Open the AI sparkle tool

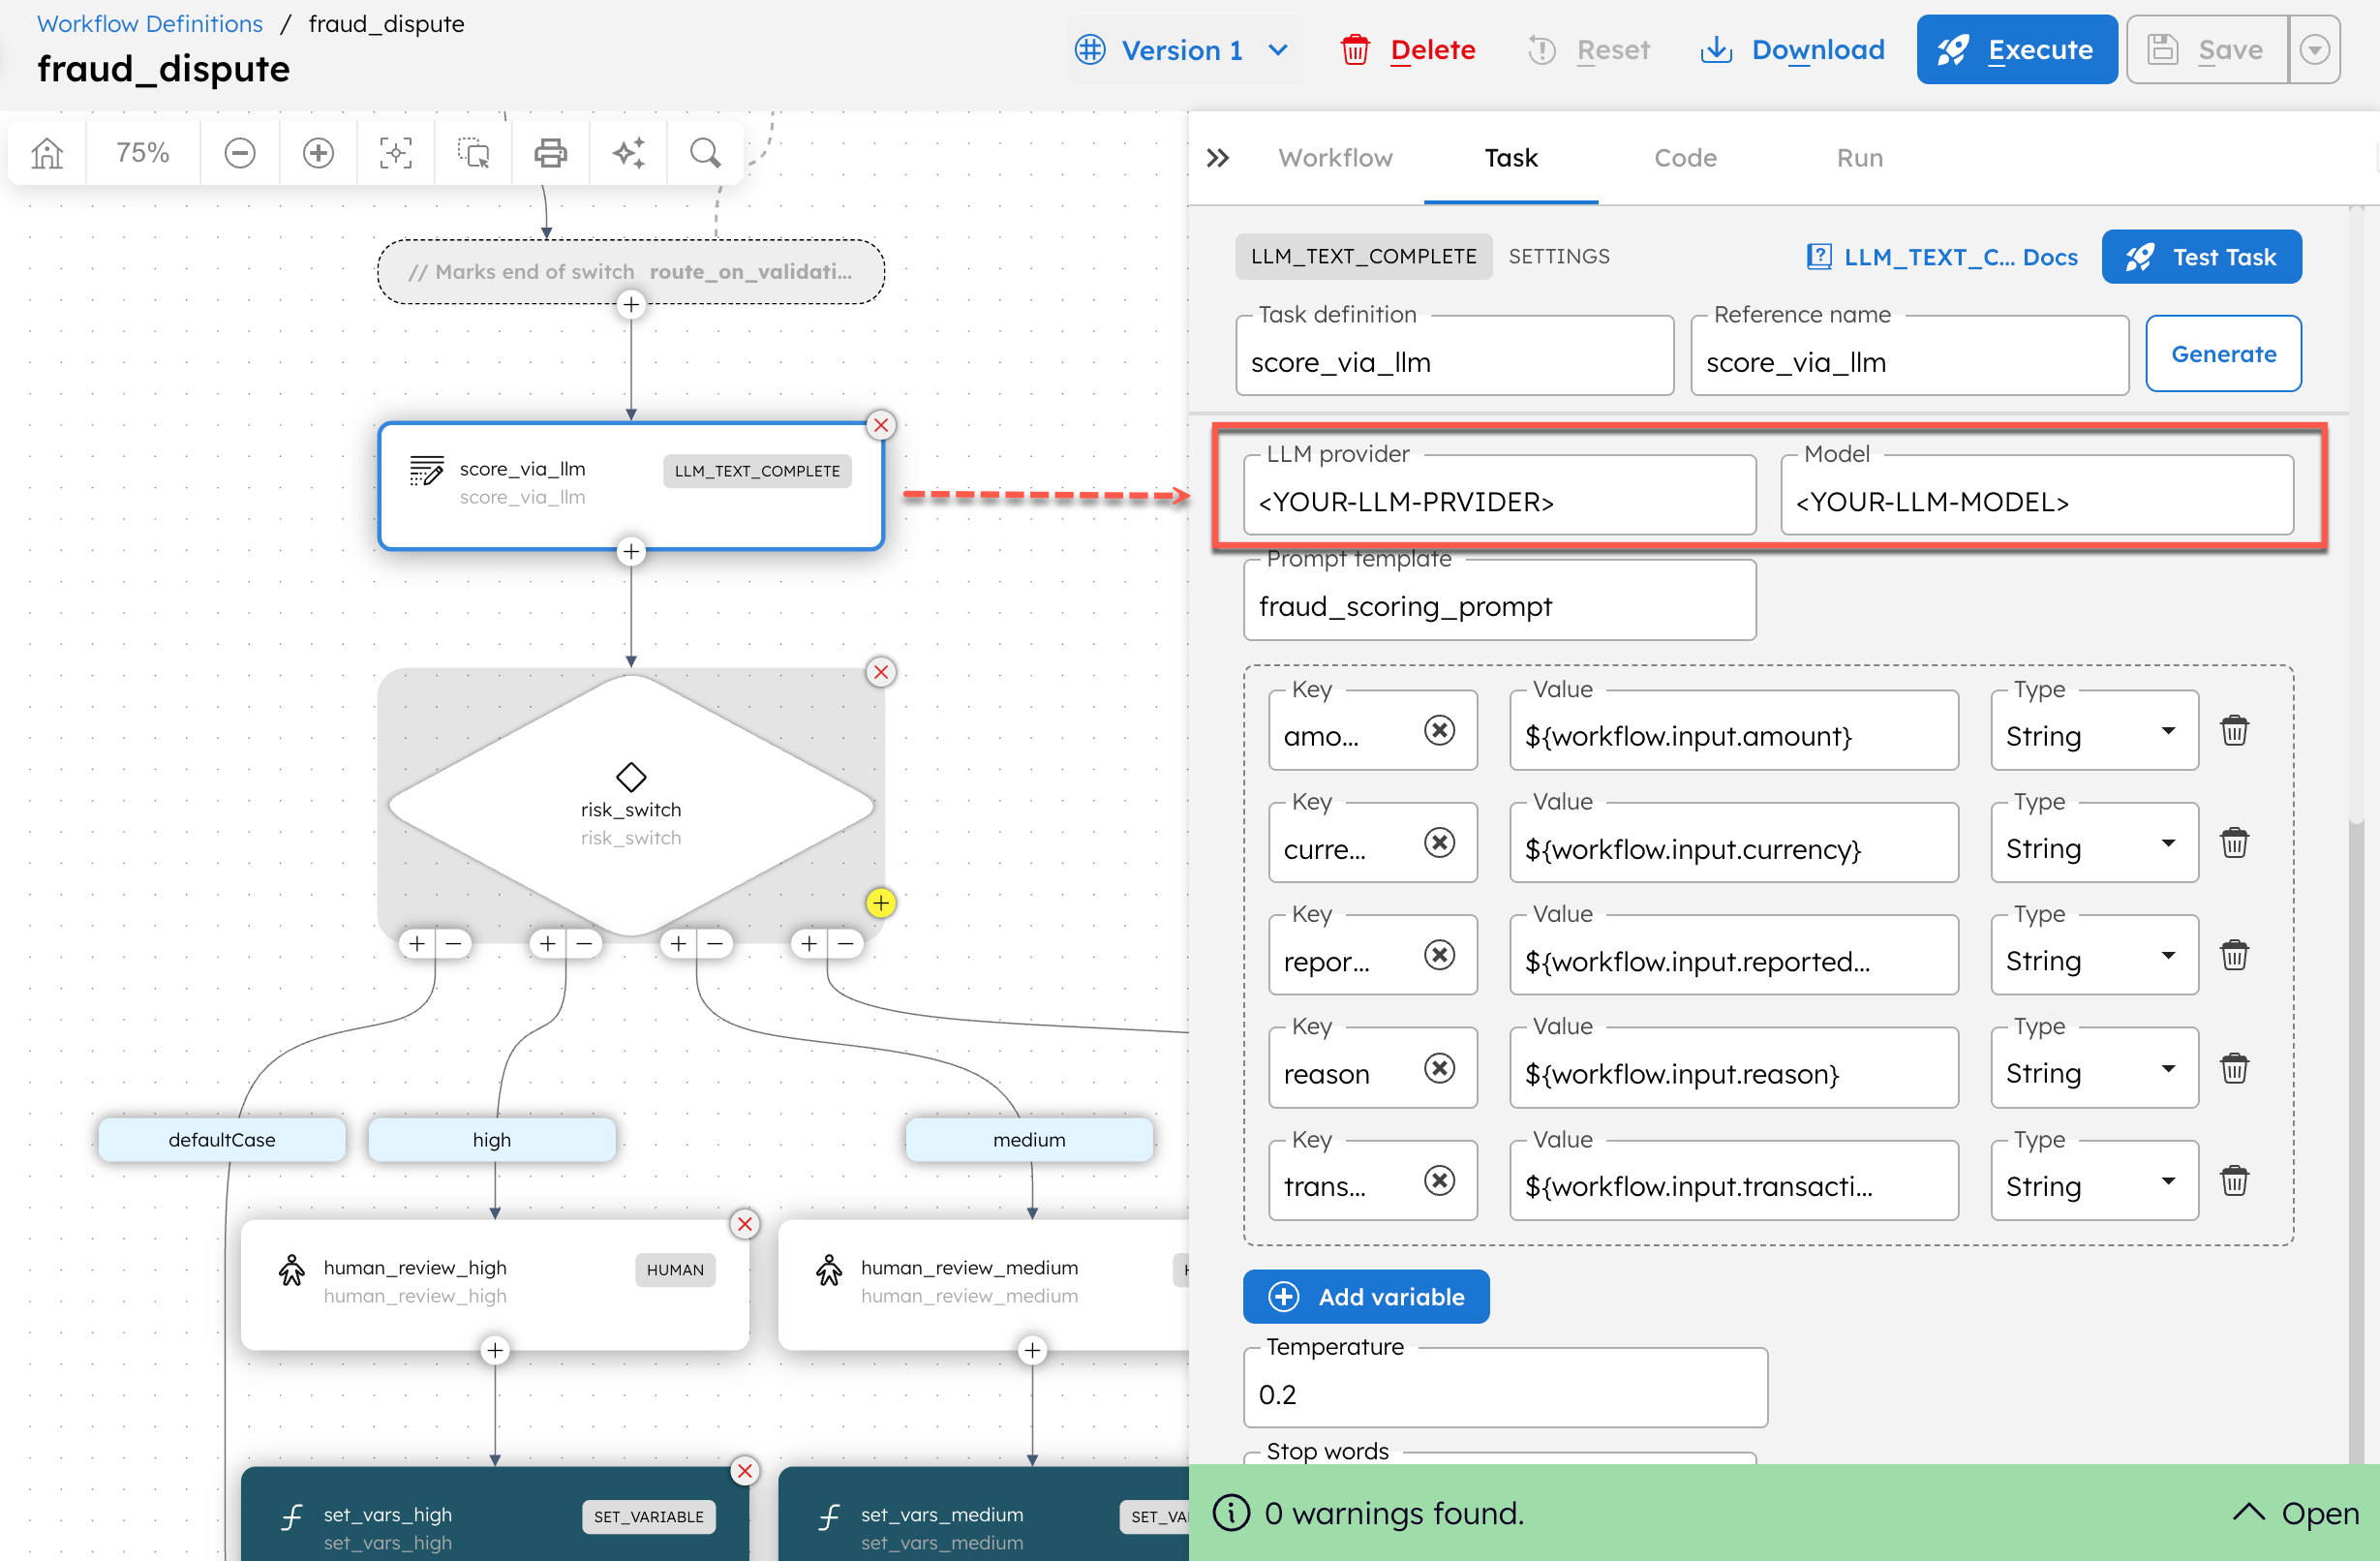click(628, 152)
